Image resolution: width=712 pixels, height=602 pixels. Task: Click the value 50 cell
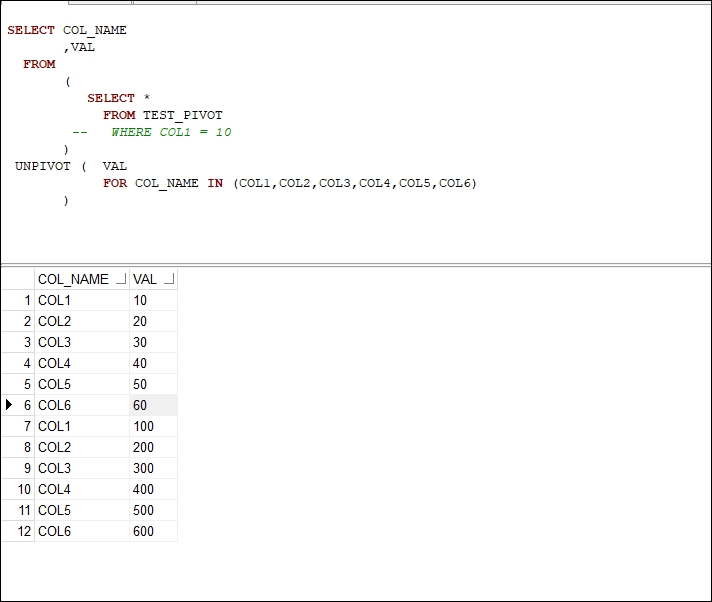(153, 384)
